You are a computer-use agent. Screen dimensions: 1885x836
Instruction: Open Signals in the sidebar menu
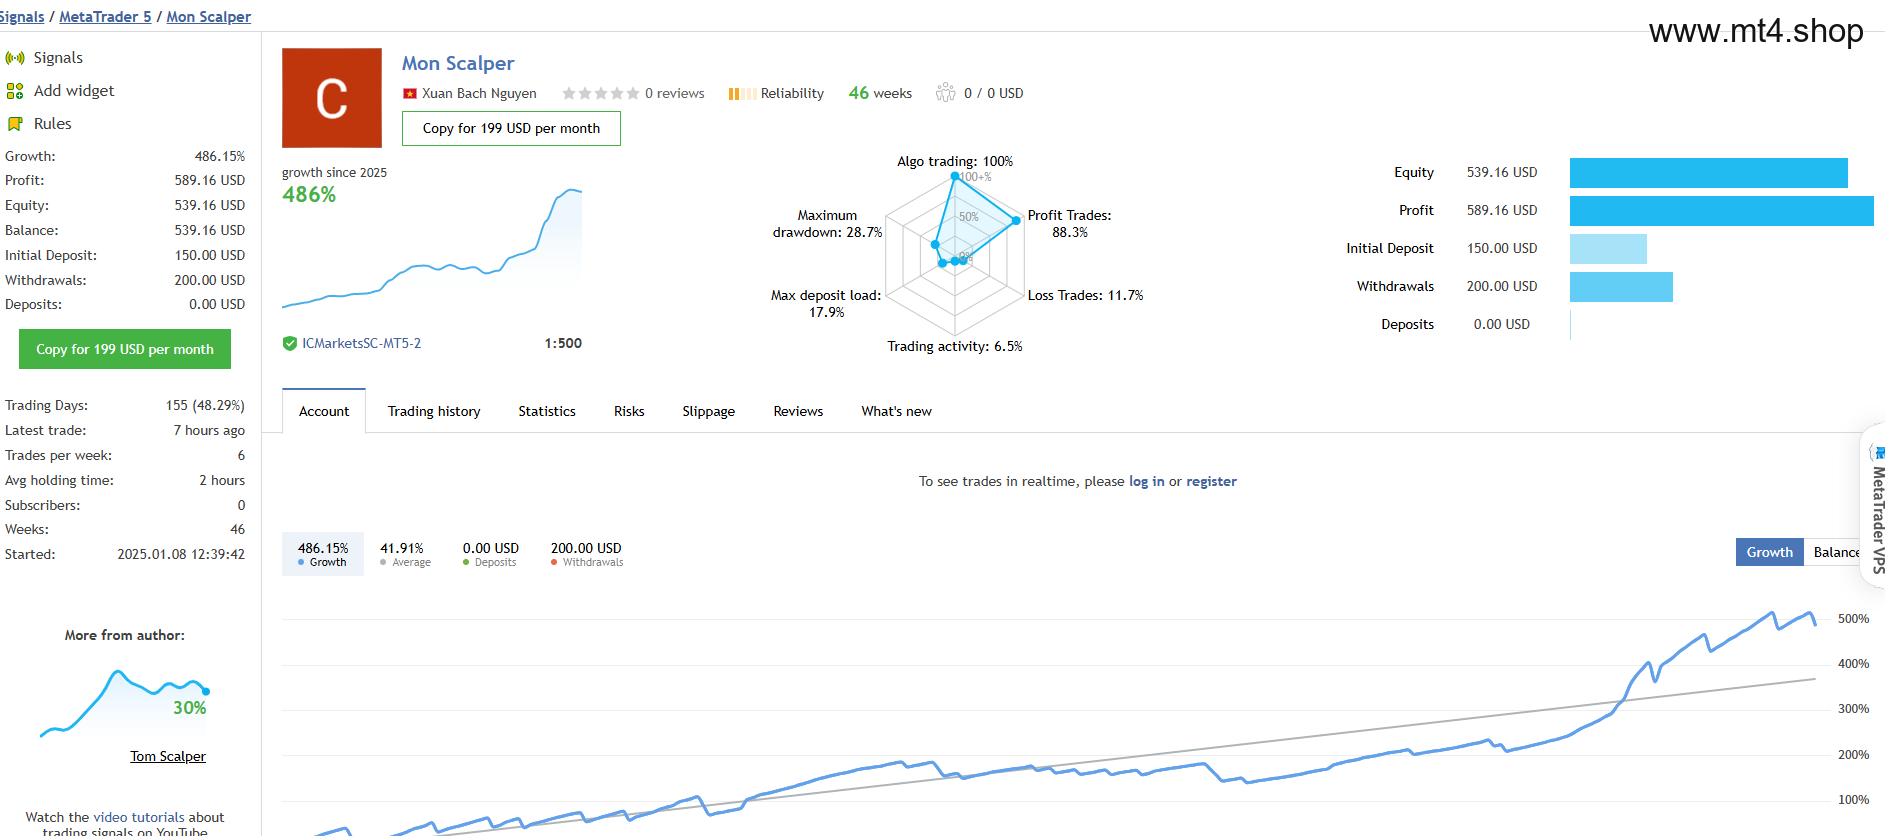pos(58,58)
